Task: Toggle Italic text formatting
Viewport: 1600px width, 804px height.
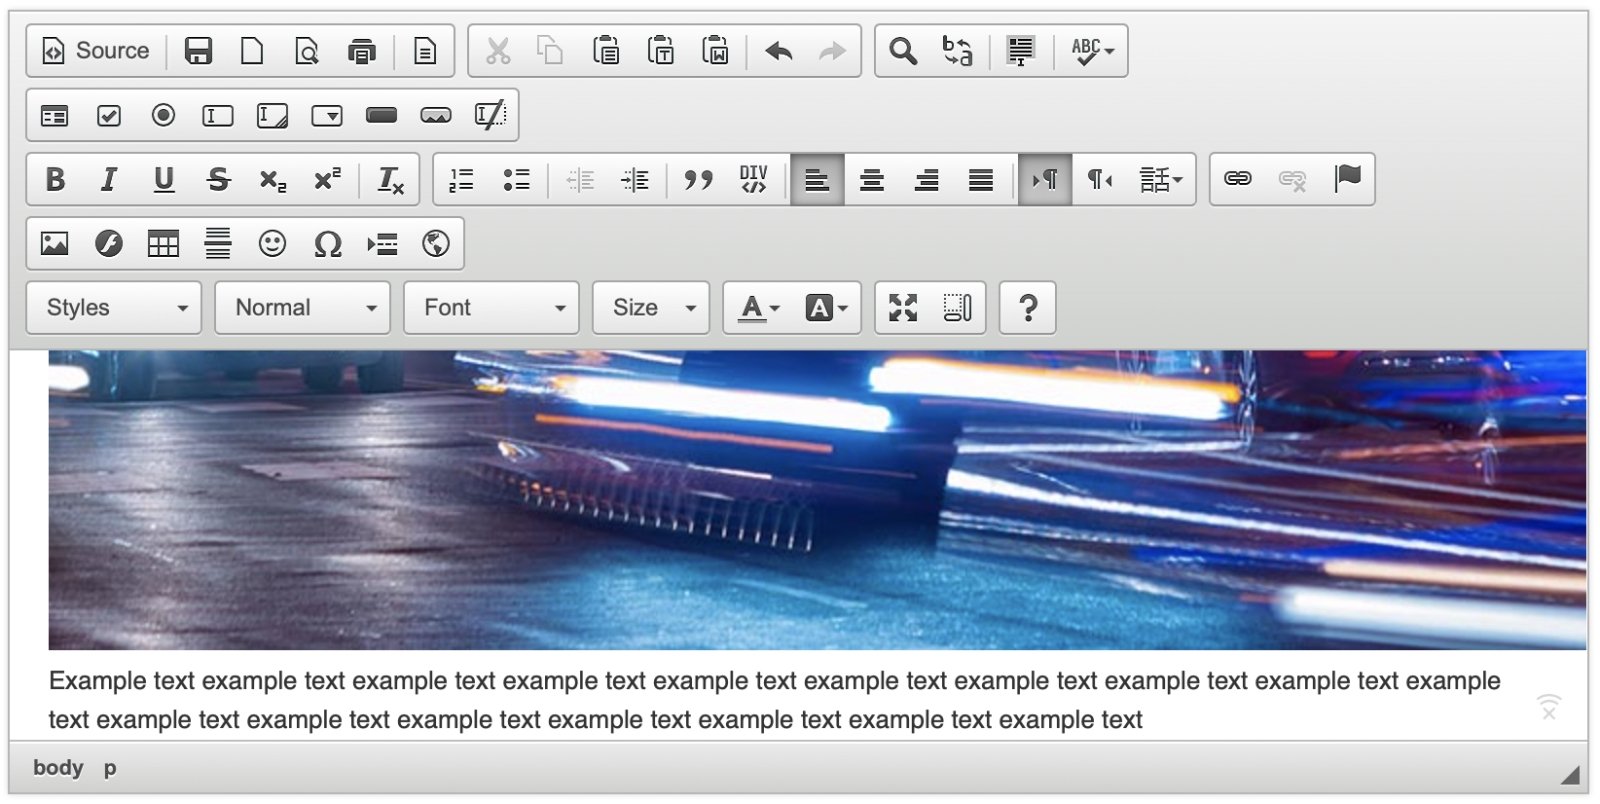Action: [x=109, y=180]
